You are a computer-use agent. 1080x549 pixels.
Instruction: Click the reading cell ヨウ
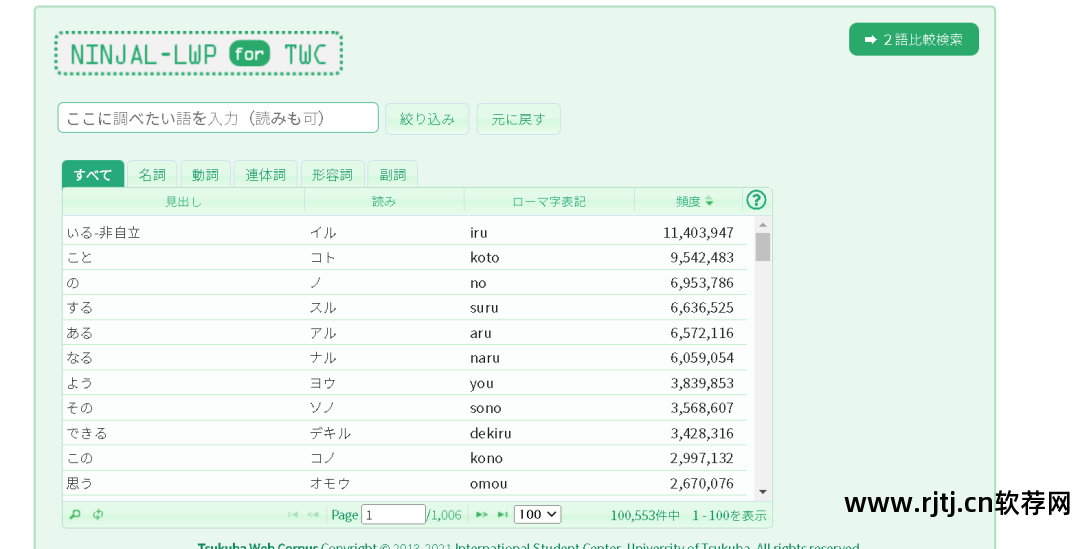(322, 384)
